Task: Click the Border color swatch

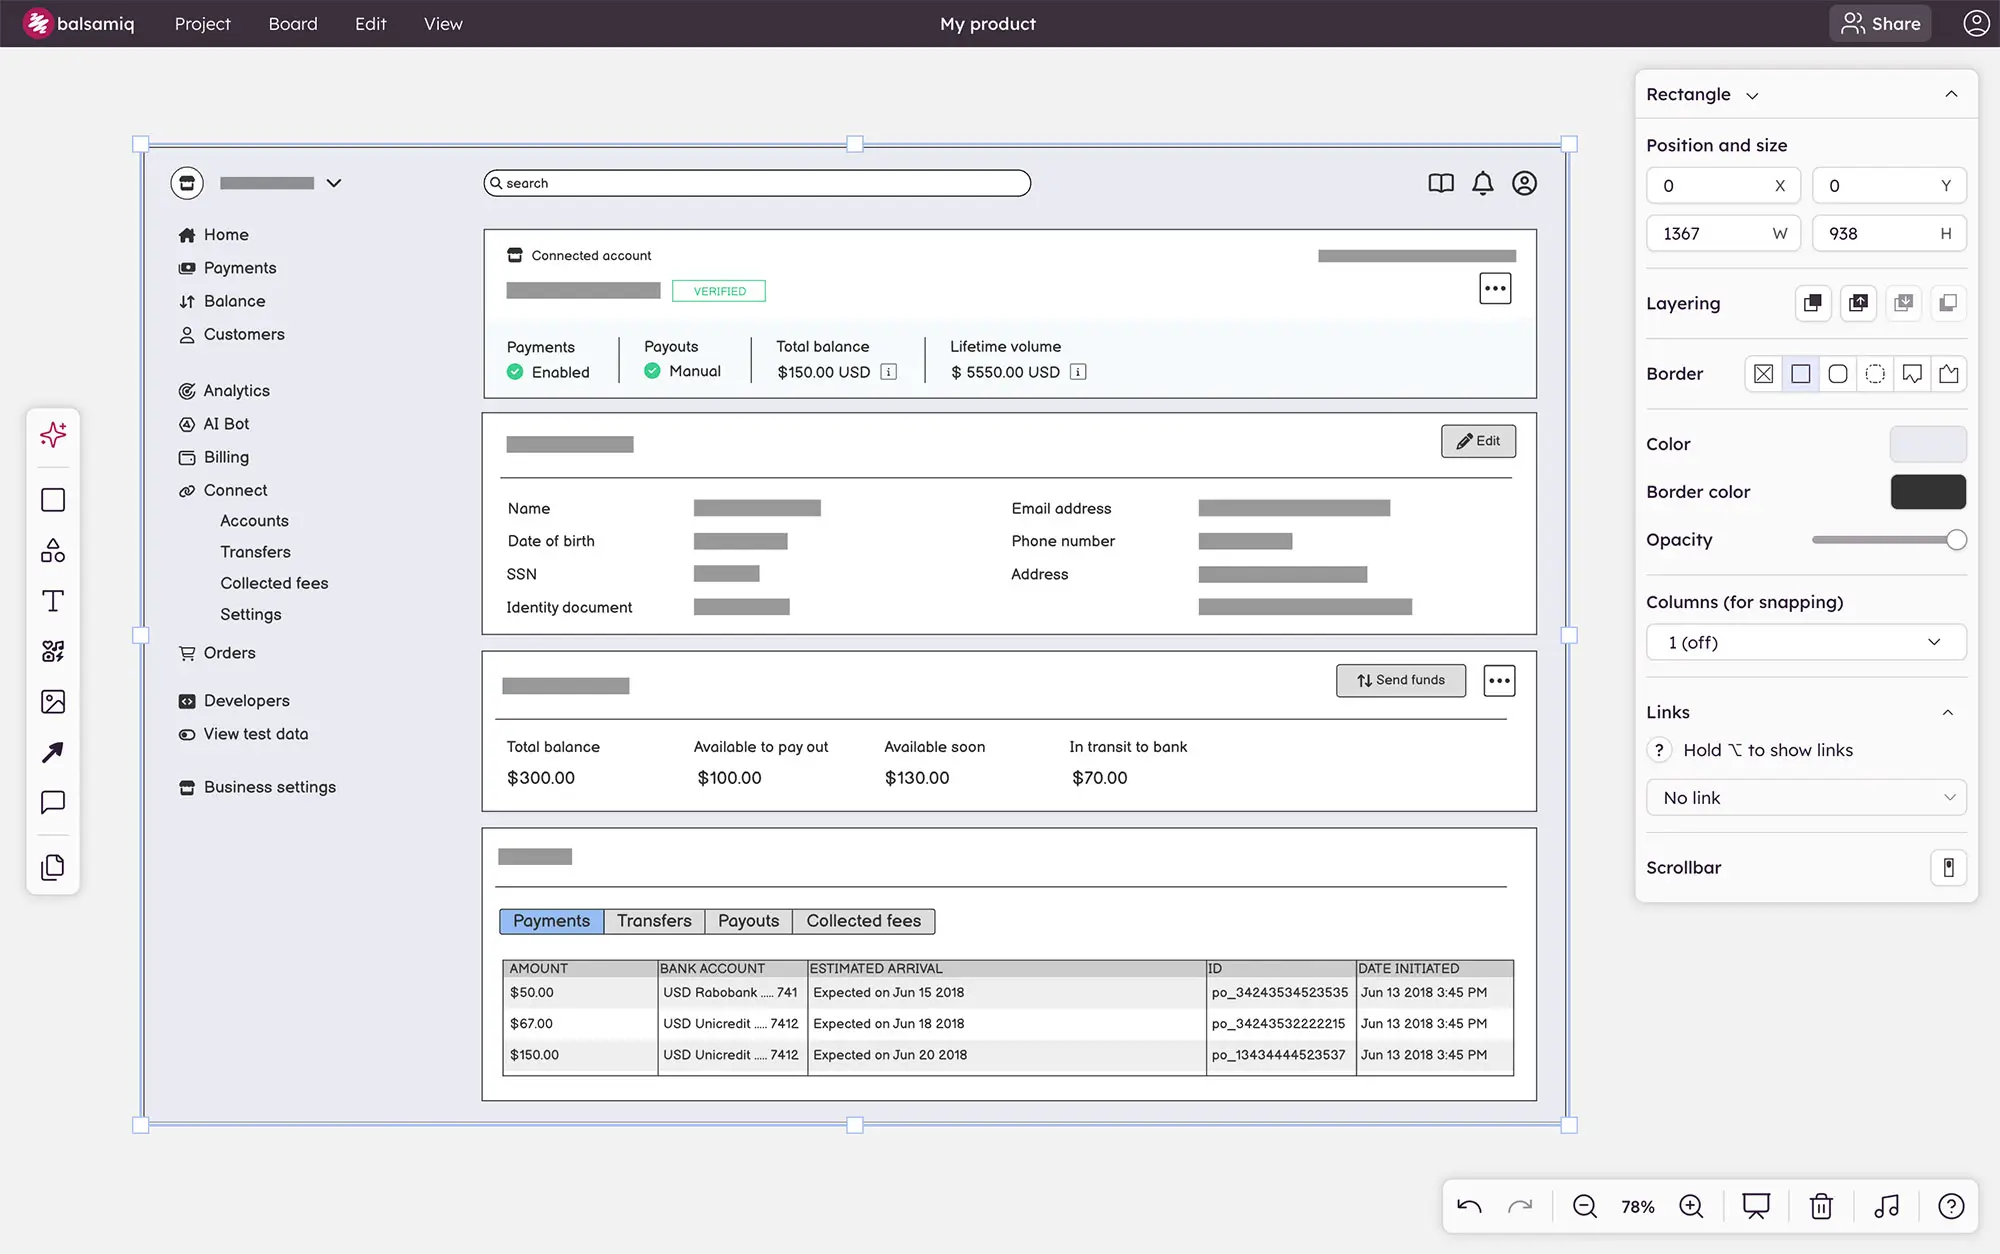Action: point(1928,492)
